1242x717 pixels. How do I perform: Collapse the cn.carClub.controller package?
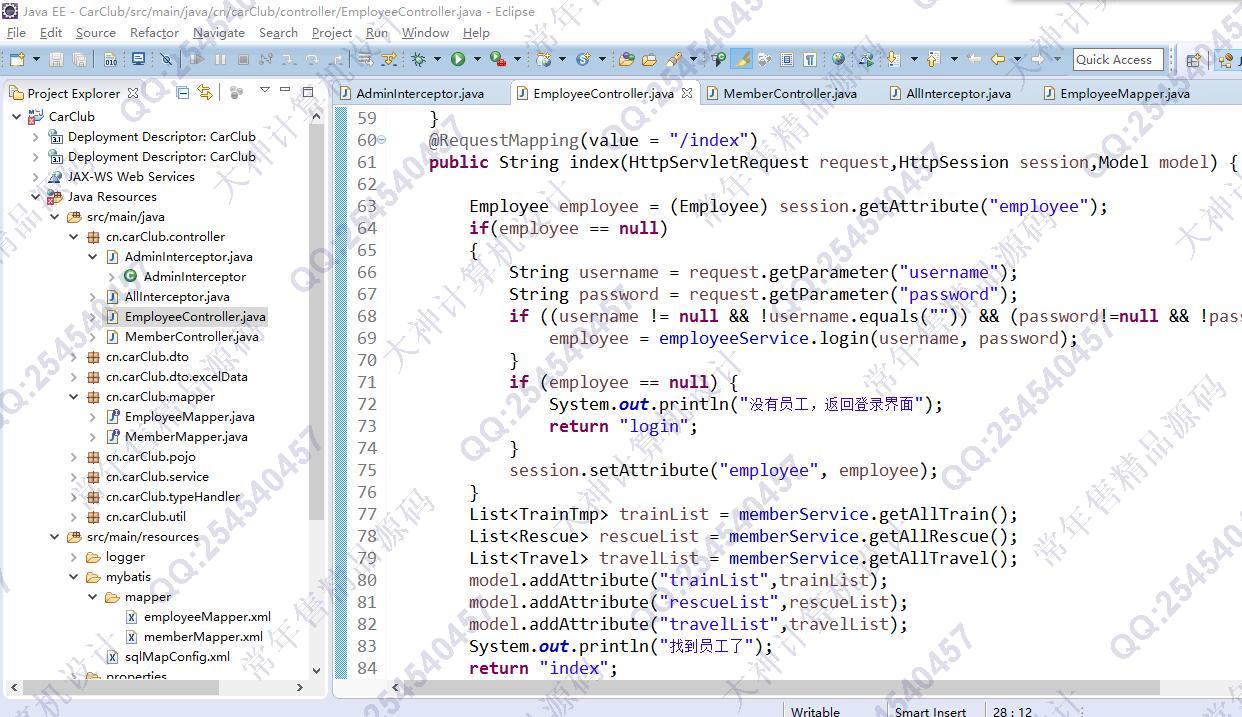point(74,237)
